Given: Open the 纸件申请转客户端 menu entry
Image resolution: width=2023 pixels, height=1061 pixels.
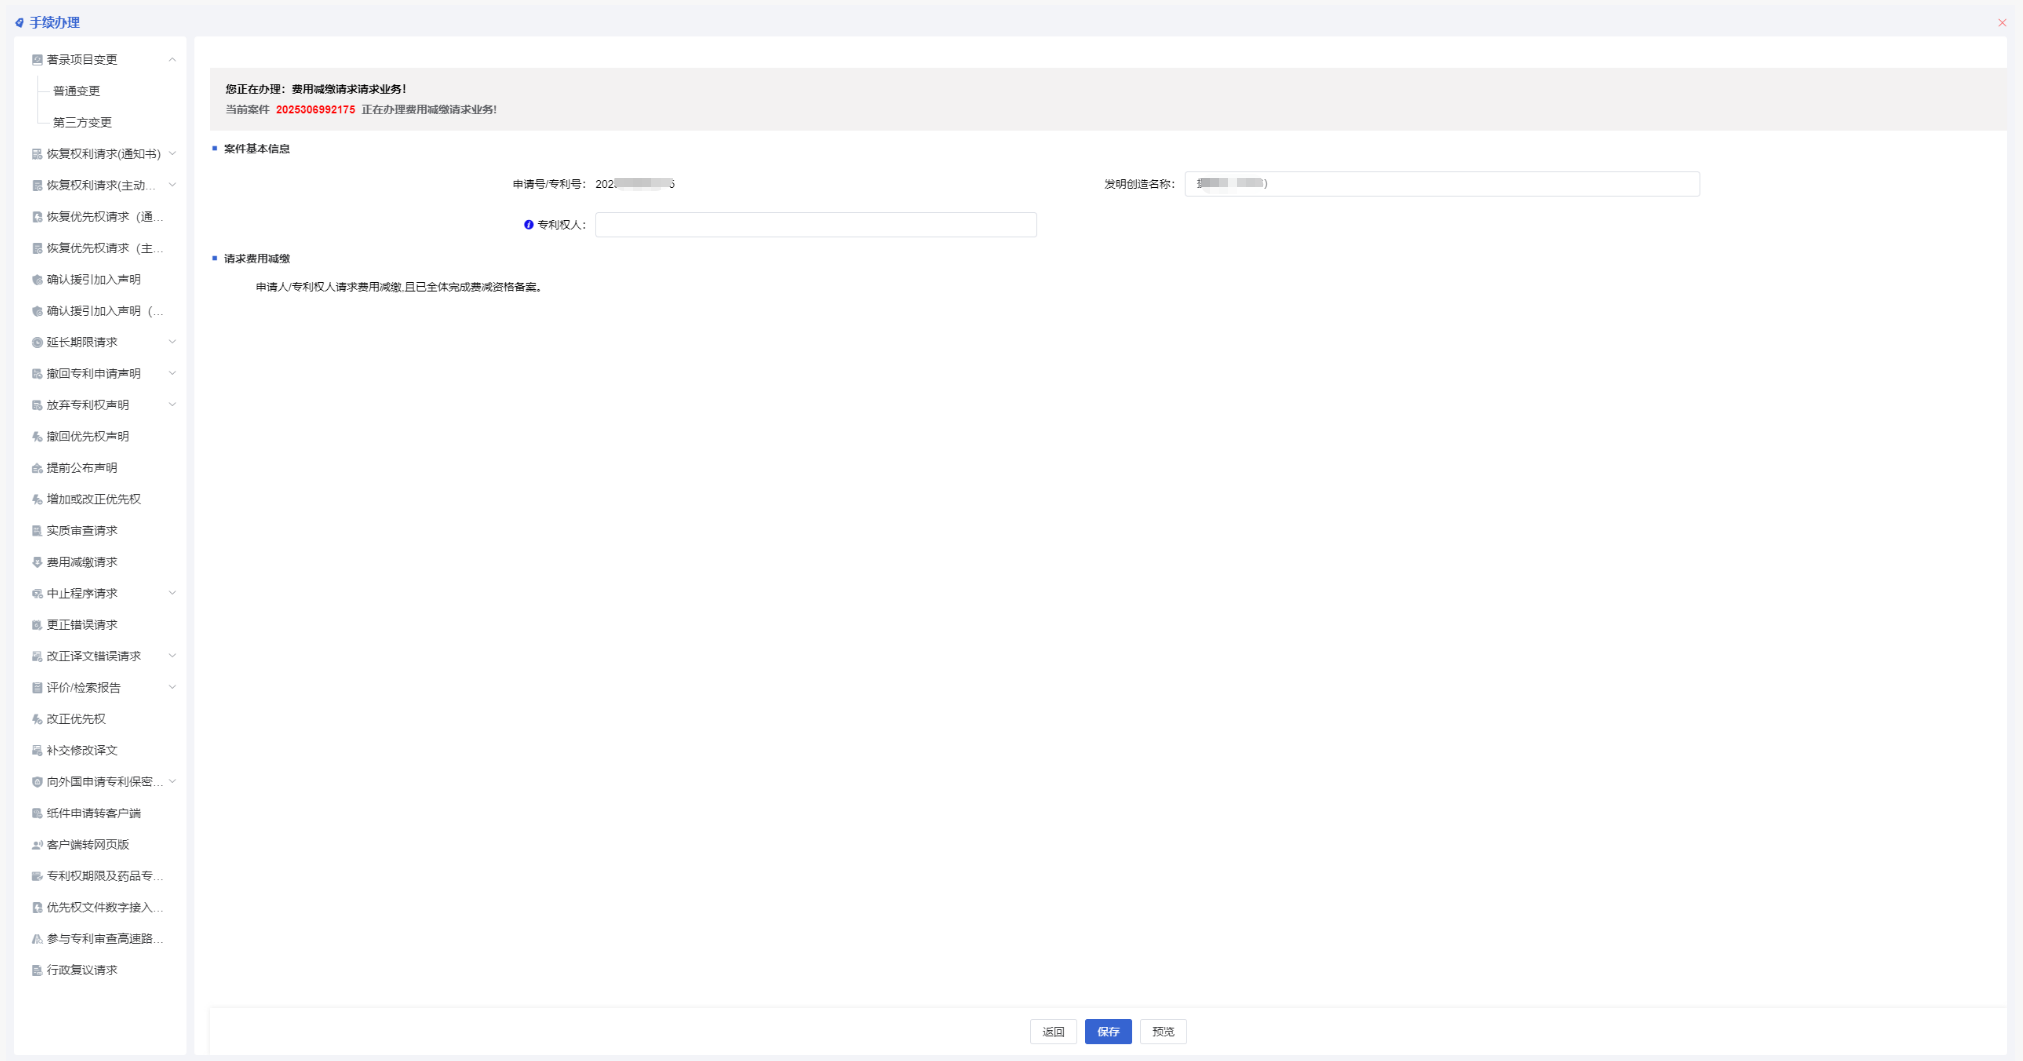Looking at the screenshot, I should (x=93, y=813).
